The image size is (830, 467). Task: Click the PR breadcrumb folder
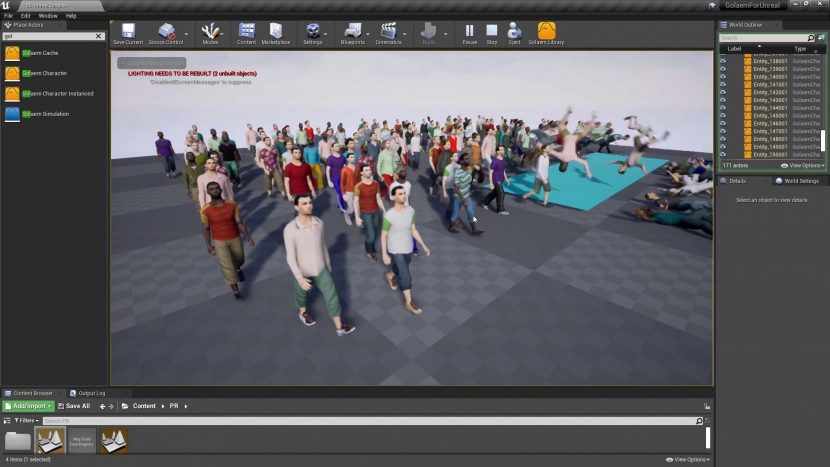click(x=174, y=406)
